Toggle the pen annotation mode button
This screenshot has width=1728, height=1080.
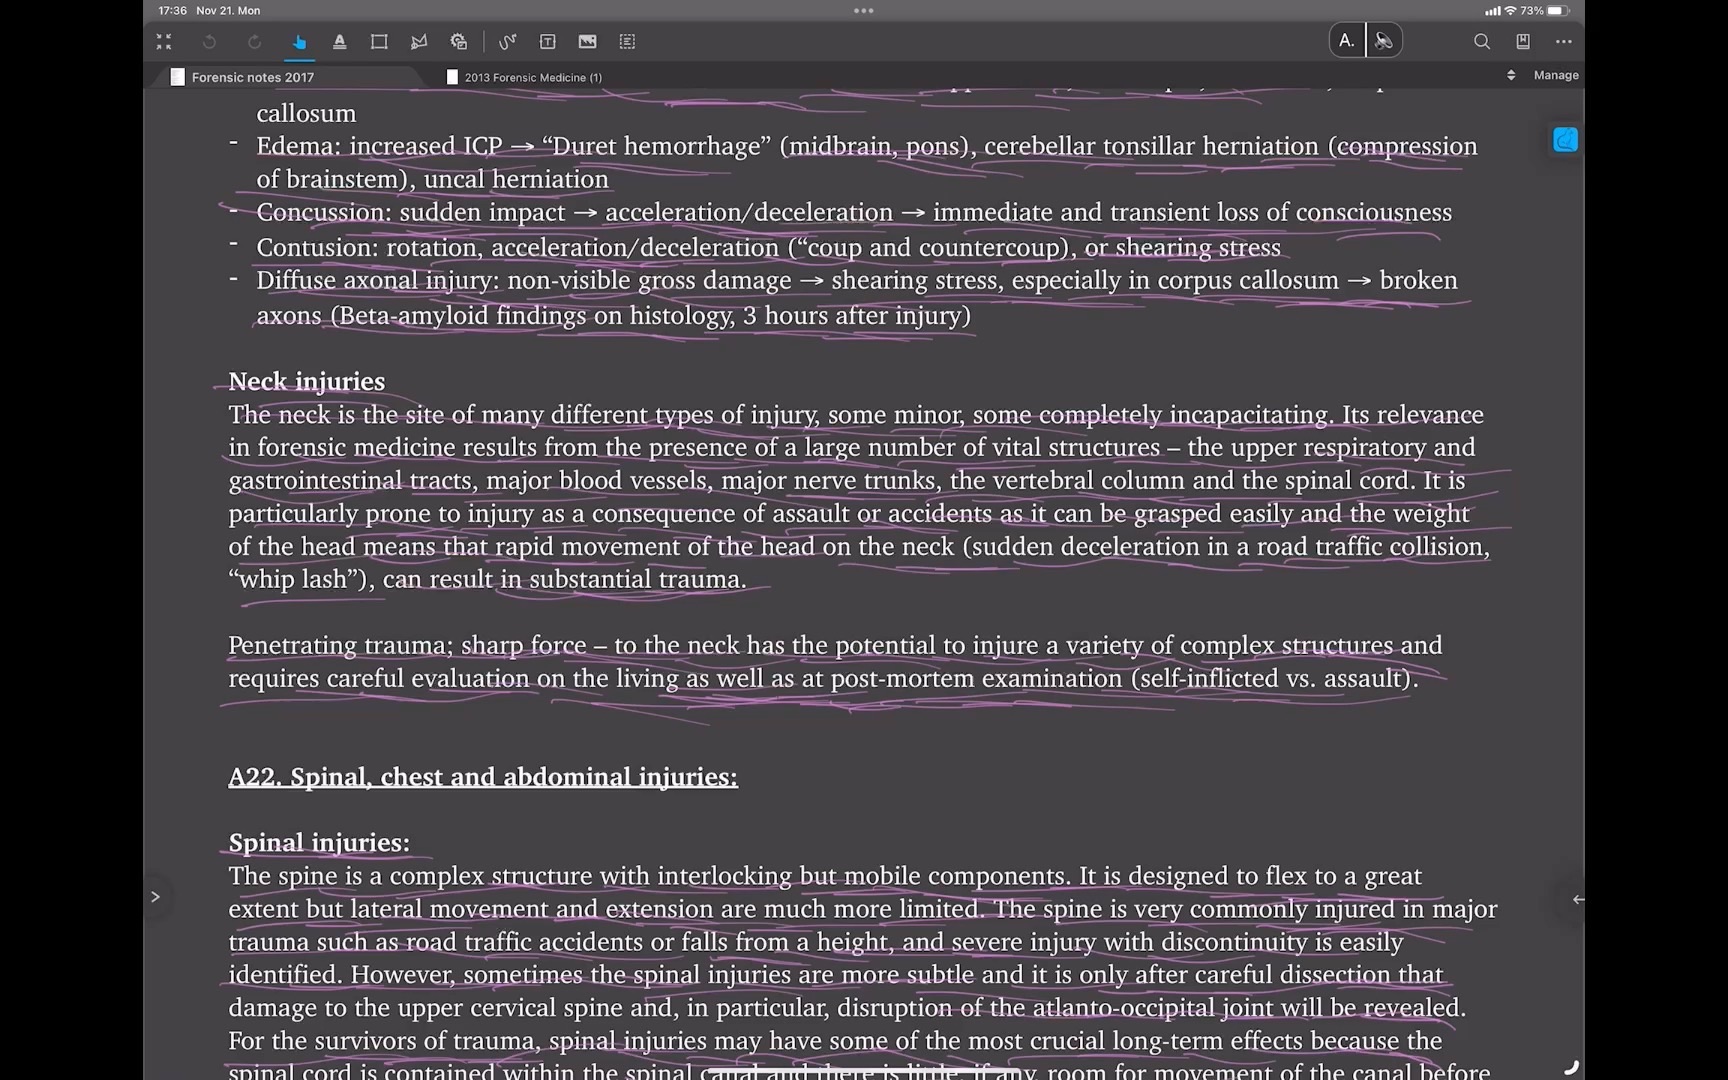(x=1384, y=41)
